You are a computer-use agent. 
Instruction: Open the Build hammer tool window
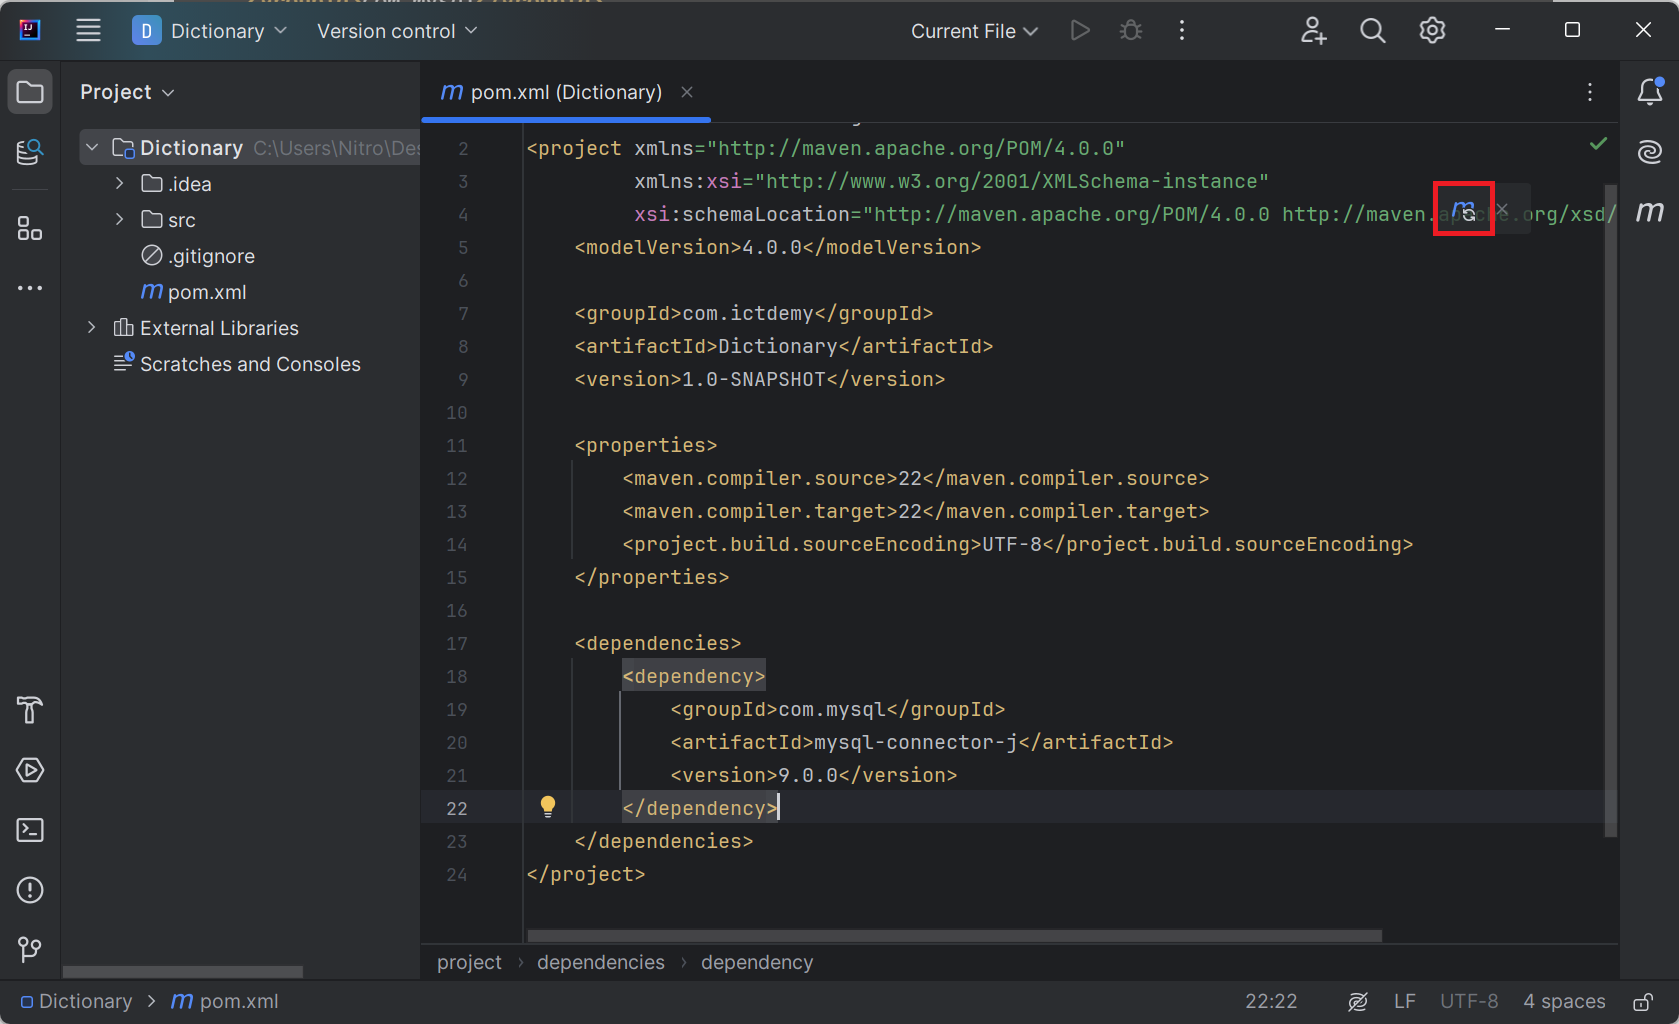(x=30, y=710)
